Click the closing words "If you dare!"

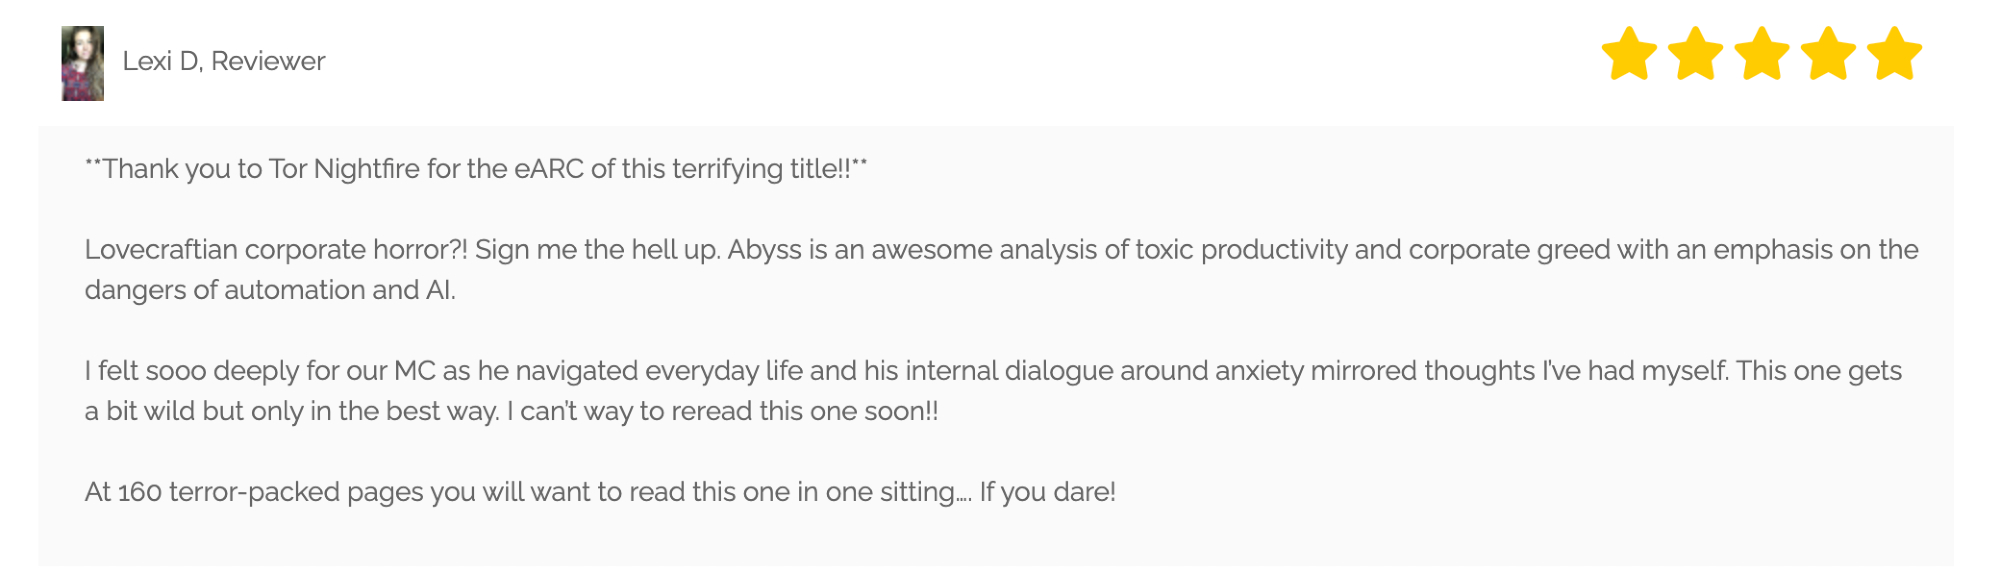click(1047, 492)
